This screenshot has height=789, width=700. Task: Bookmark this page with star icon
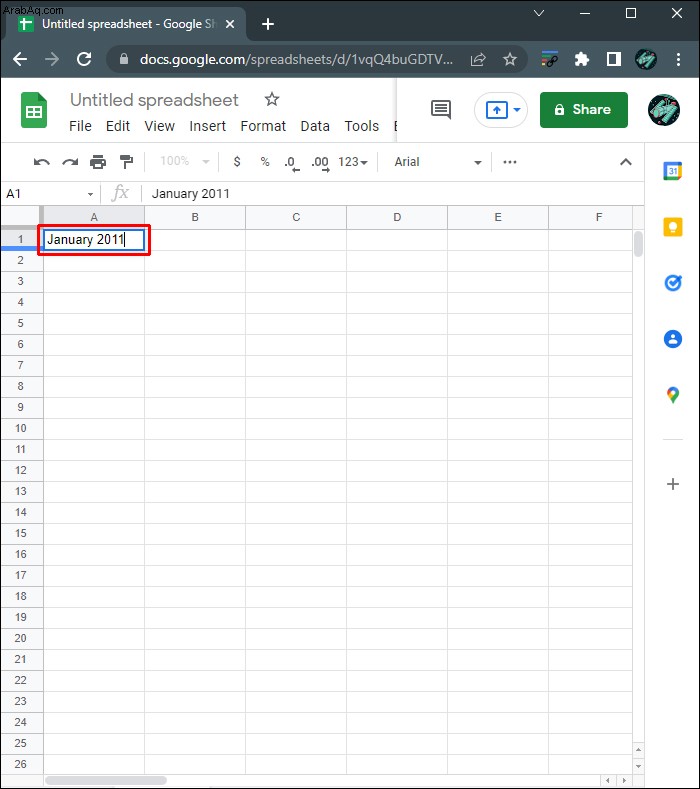click(x=510, y=59)
